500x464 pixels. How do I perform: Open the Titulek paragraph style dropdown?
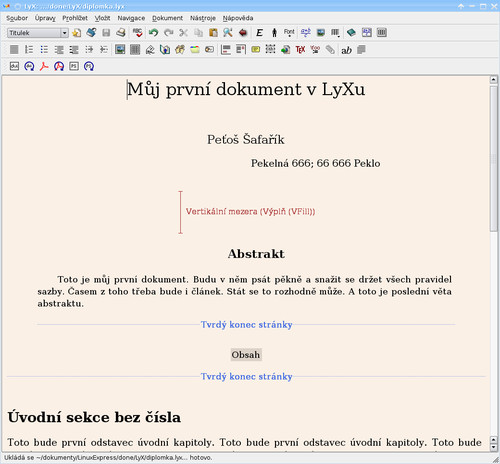(x=38, y=33)
